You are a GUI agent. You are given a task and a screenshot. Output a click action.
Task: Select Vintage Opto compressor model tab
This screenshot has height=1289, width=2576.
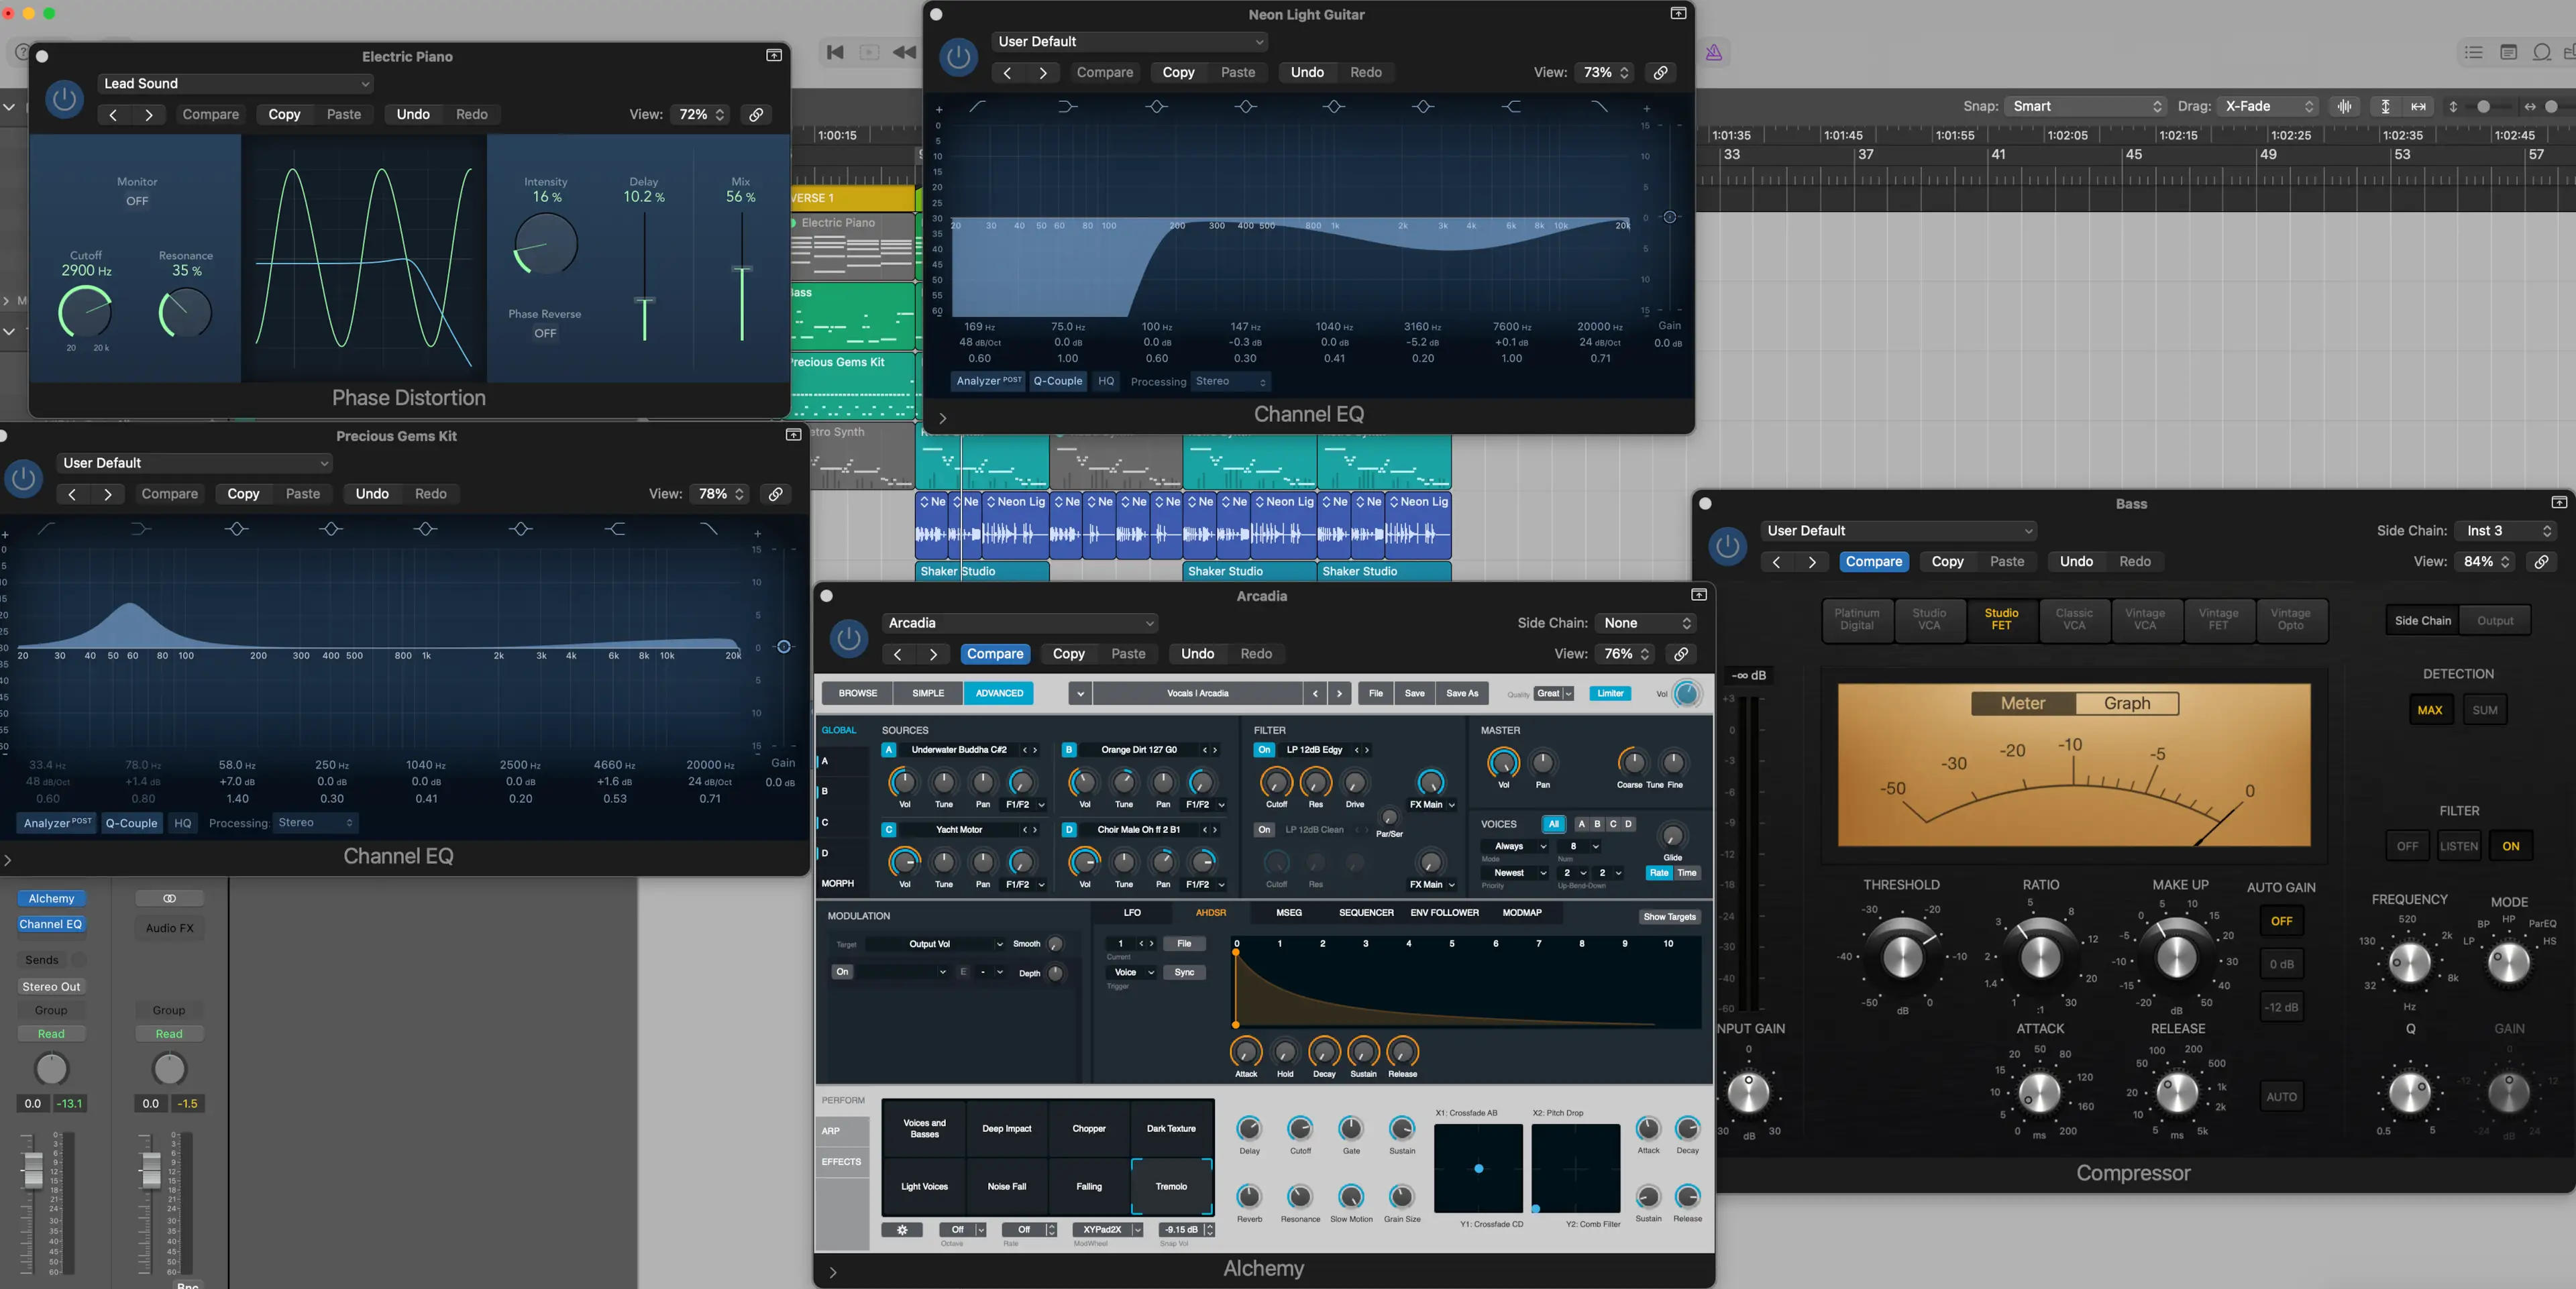click(2290, 620)
